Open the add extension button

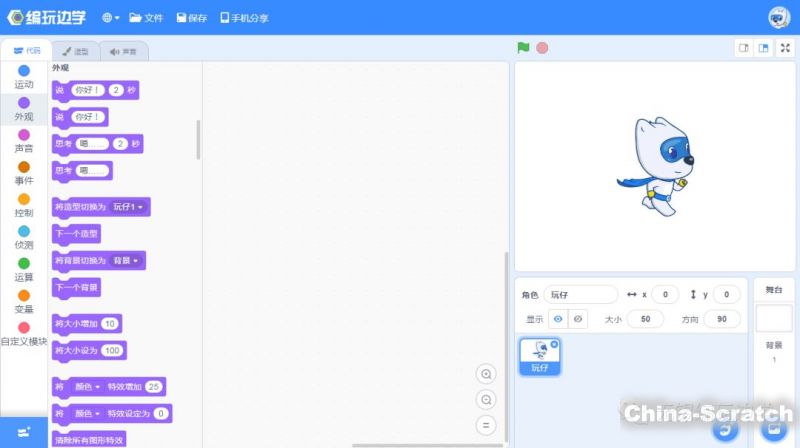pyautogui.click(x=24, y=432)
